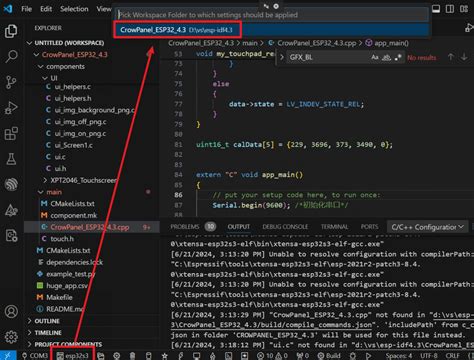Open the Extensions view icon
This screenshot has width=474, height=360.
tap(11, 134)
